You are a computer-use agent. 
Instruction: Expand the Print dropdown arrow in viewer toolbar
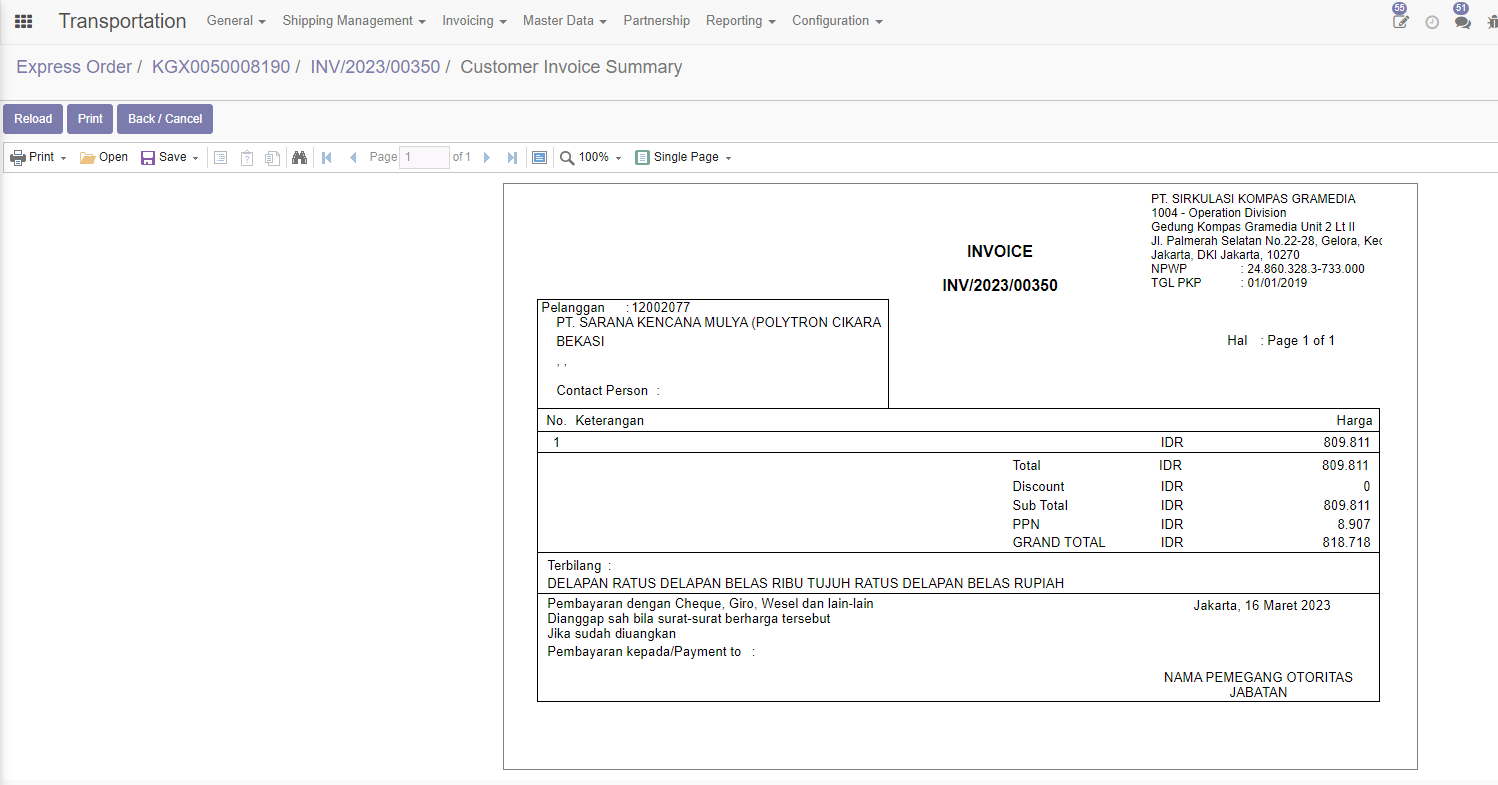pos(63,158)
